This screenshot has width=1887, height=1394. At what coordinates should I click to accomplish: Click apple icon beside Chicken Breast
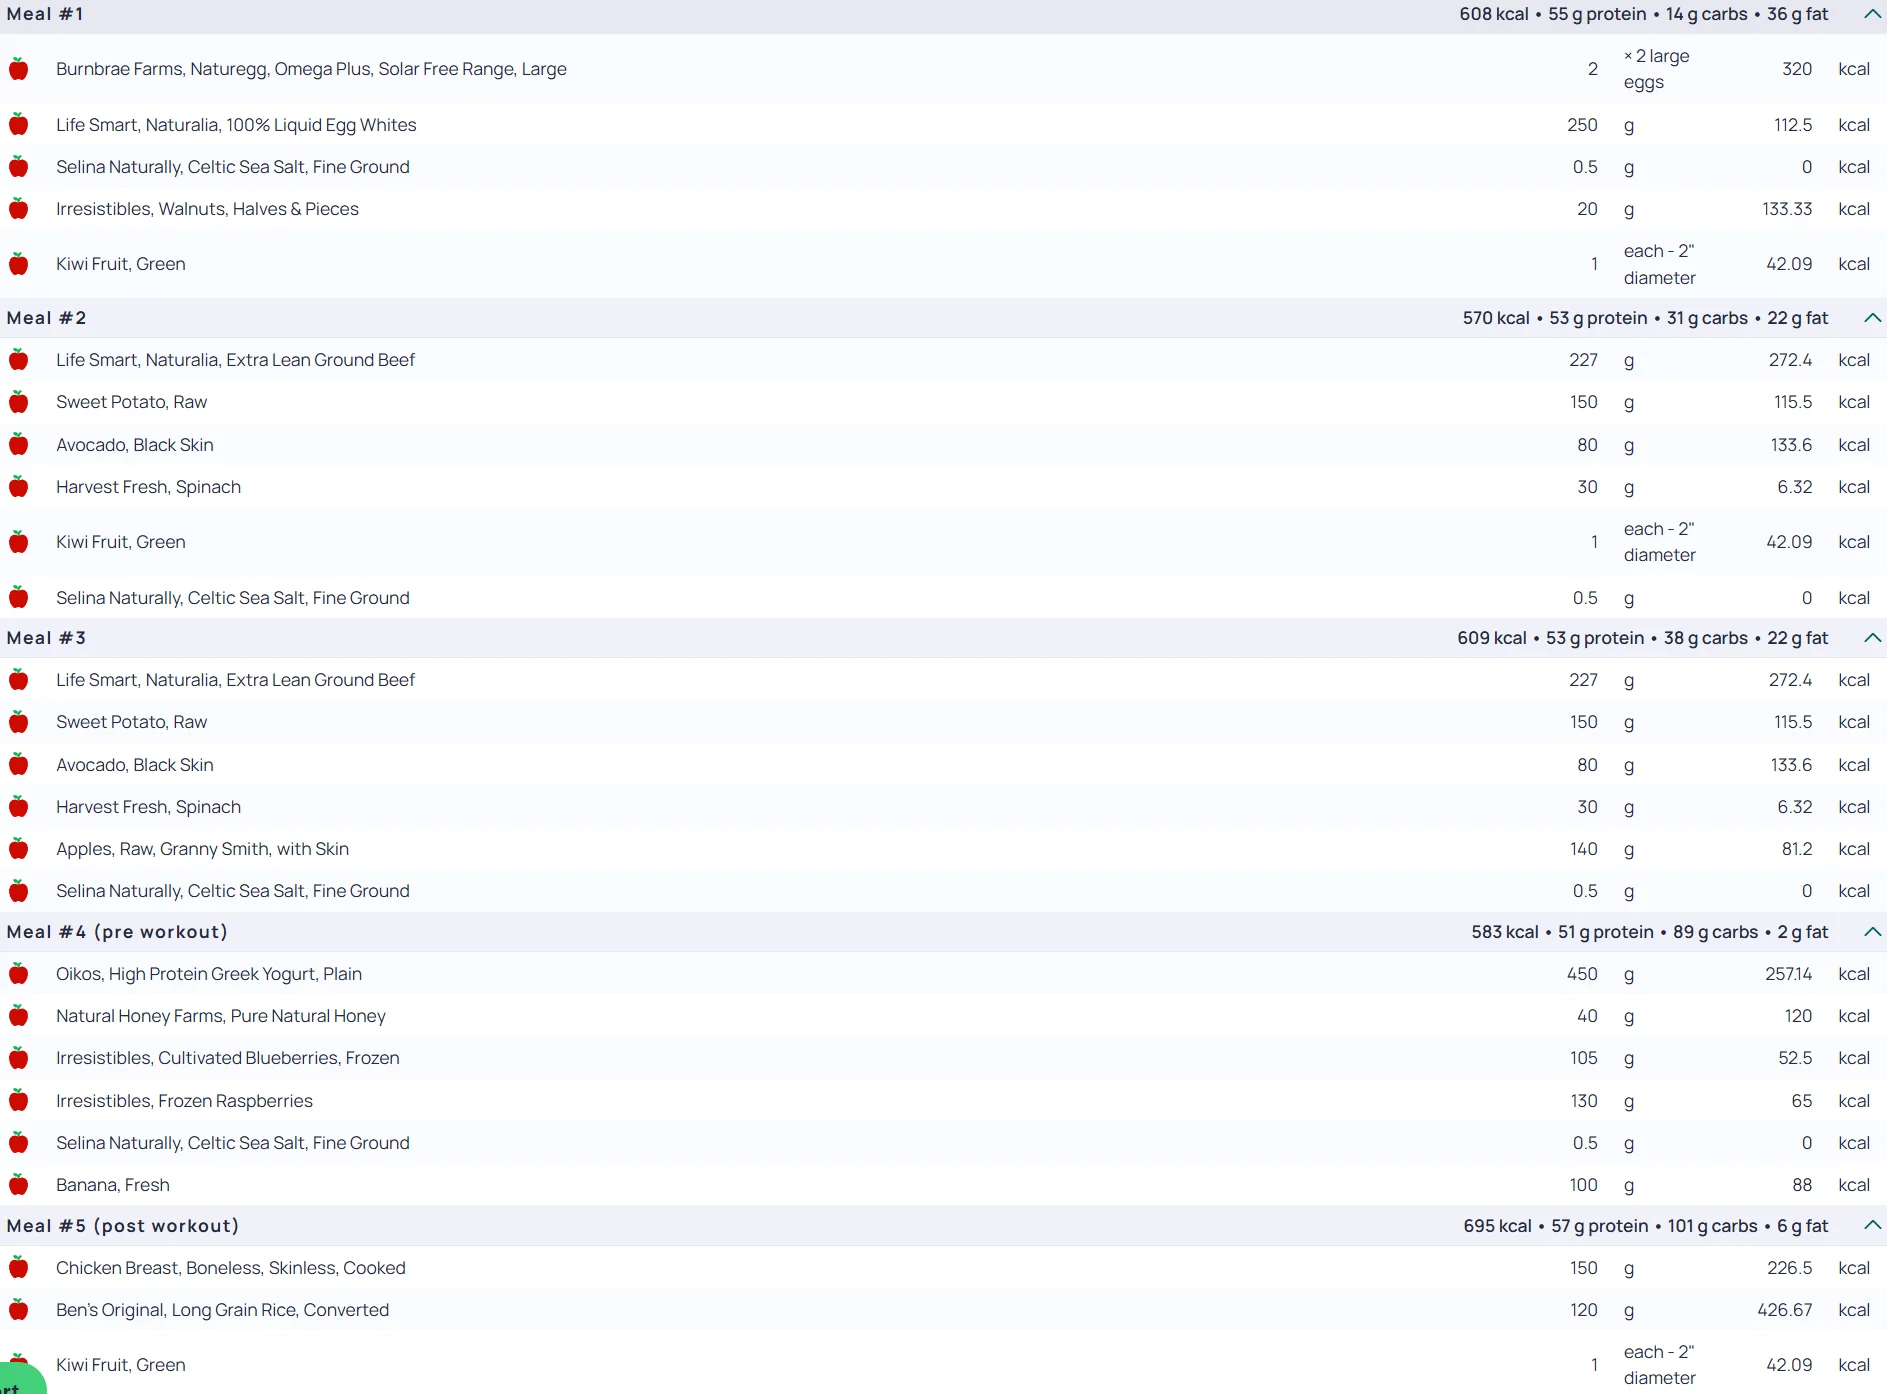[18, 1268]
